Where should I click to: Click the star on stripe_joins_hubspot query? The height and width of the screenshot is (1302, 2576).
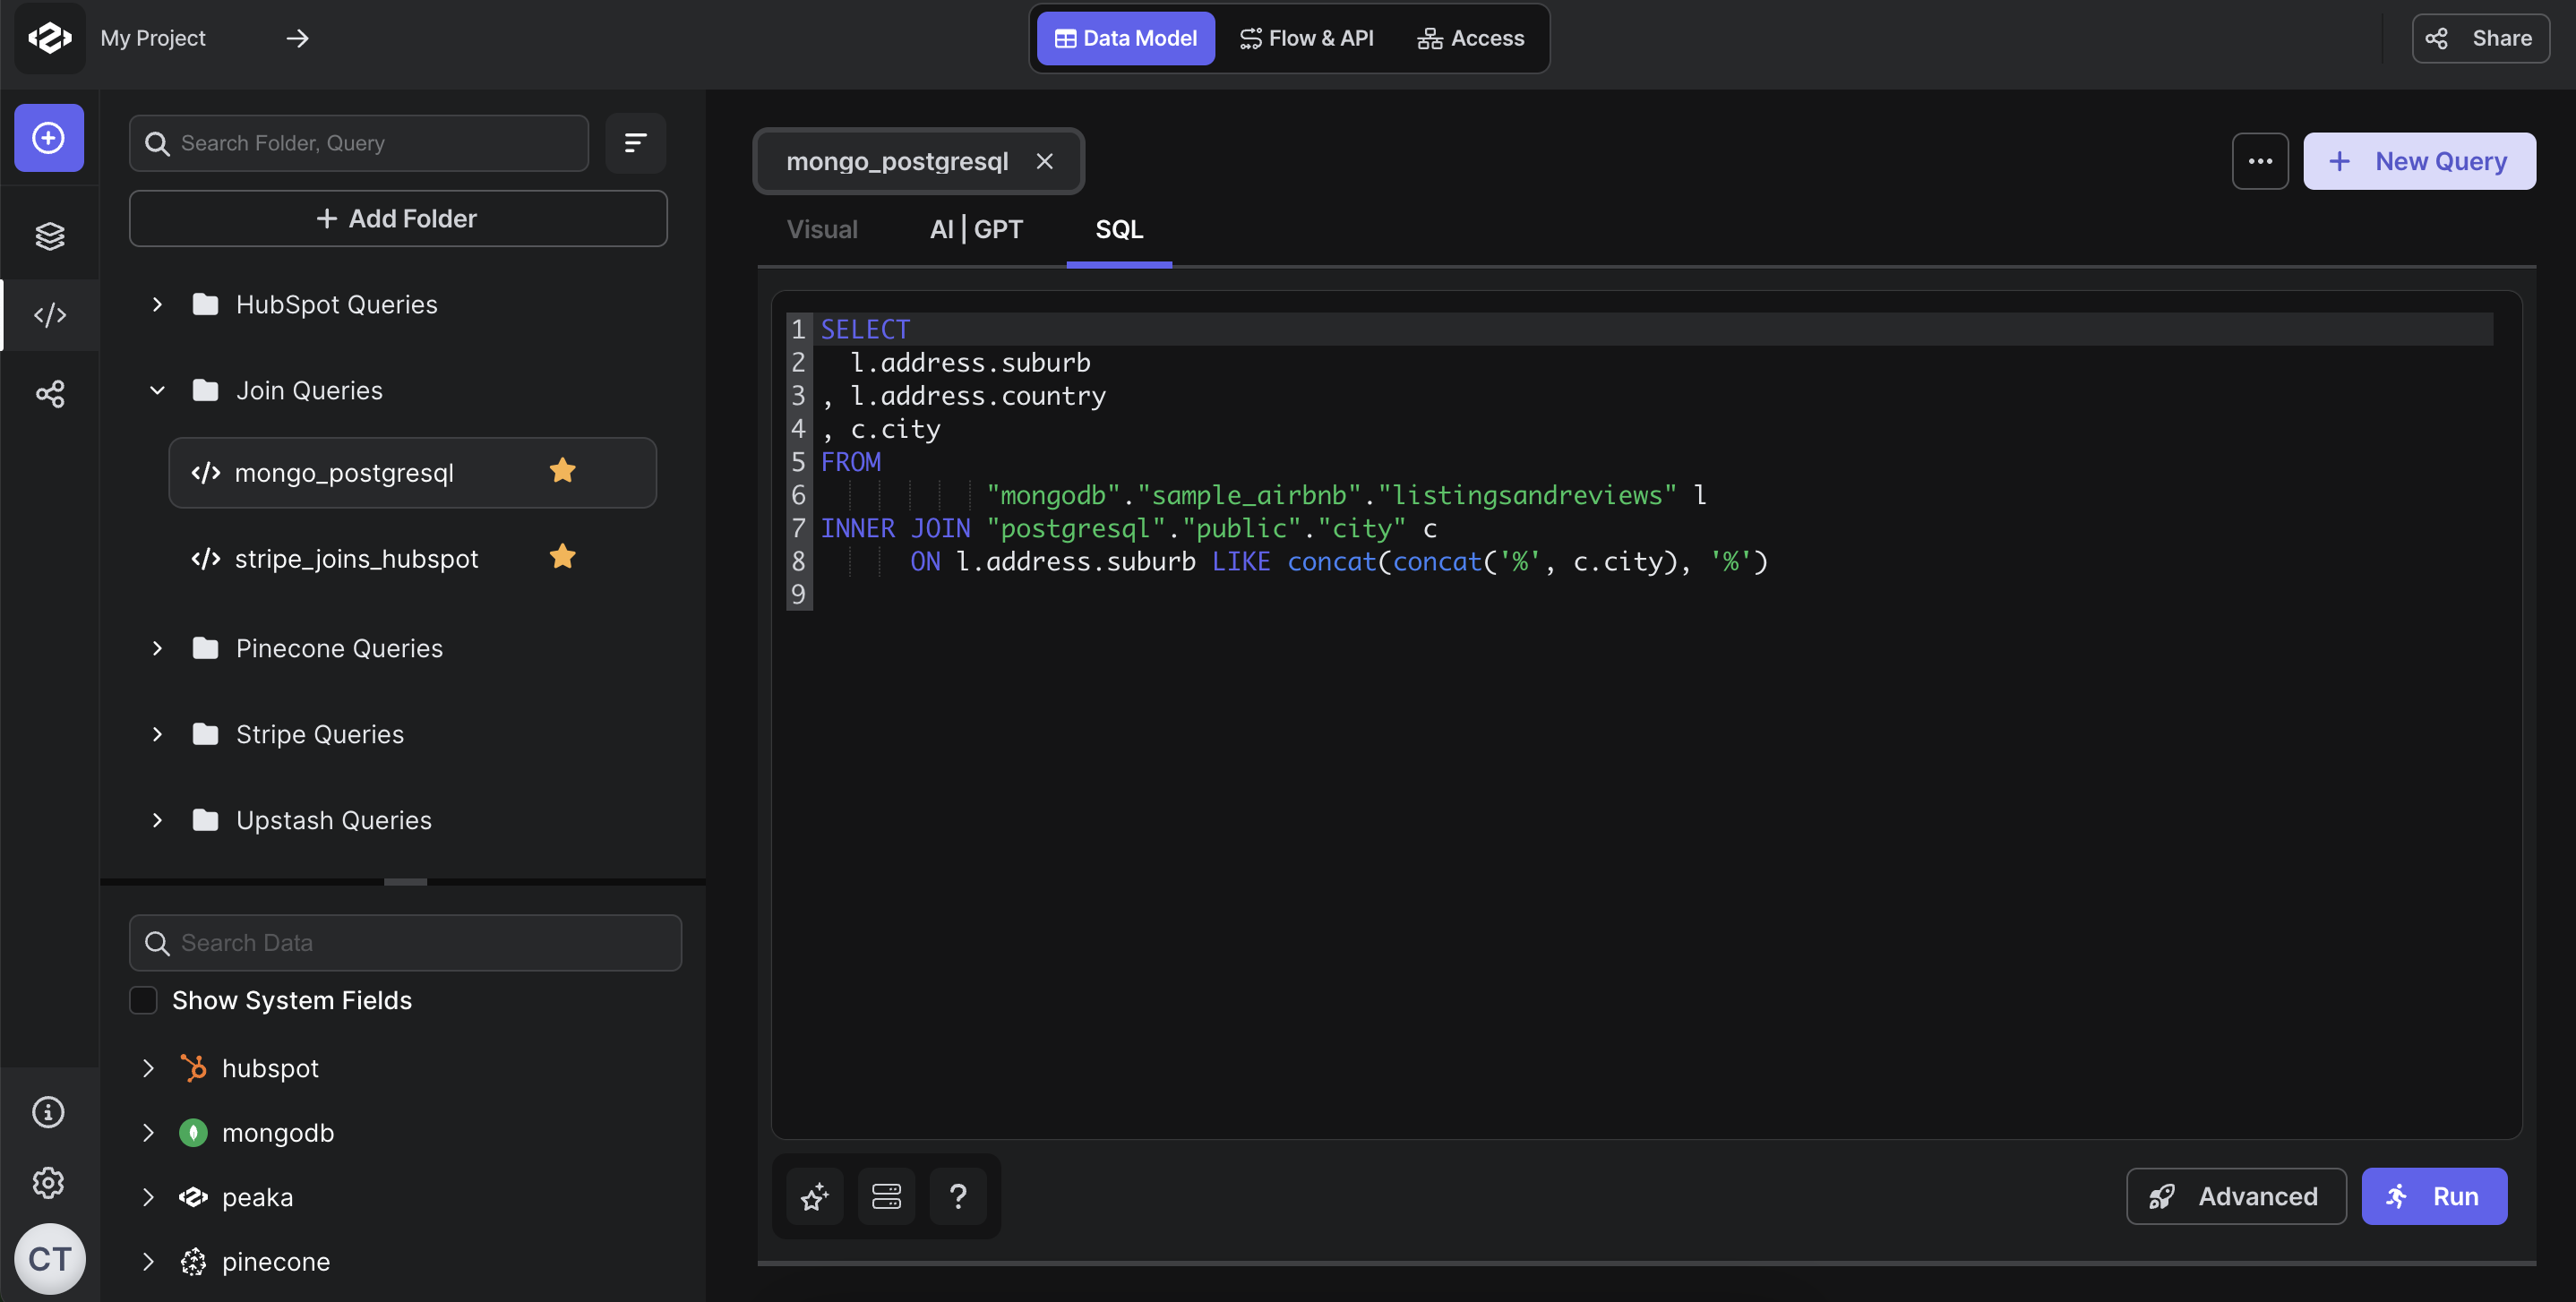point(563,557)
